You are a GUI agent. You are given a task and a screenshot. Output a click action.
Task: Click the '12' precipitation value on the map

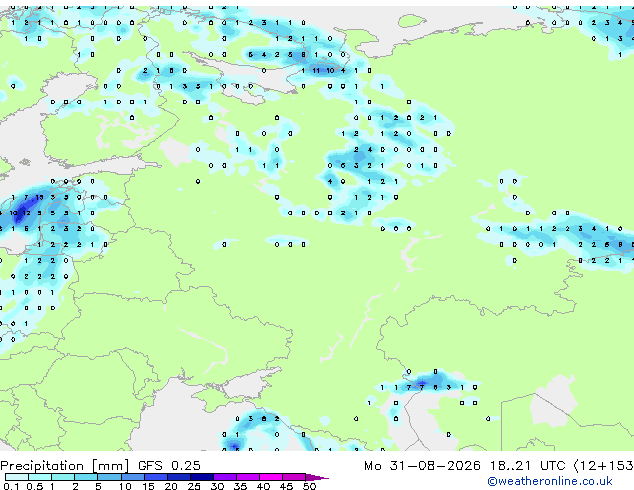point(26,213)
